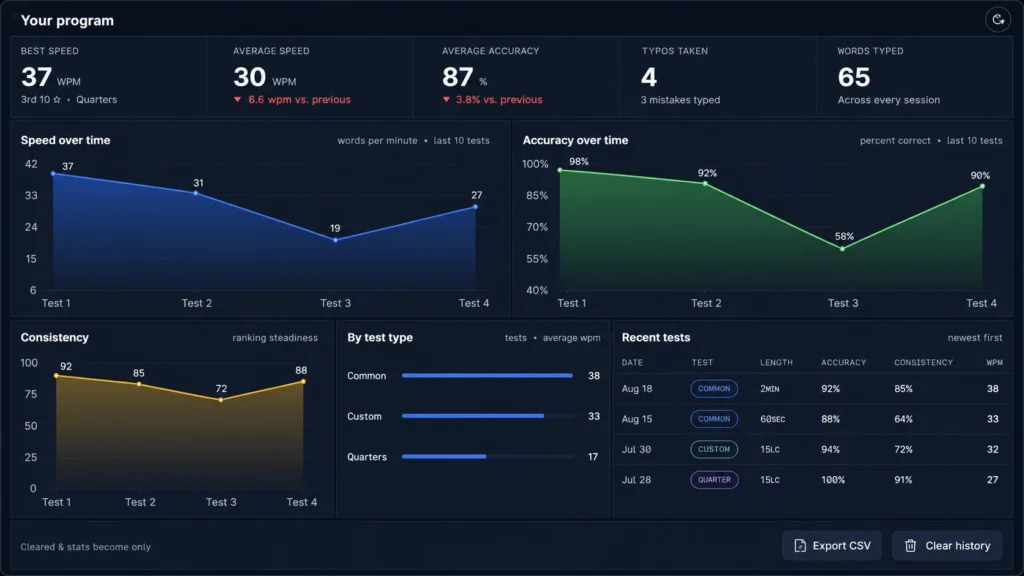Click the Best Speed 37 WPM value

point(51,78)
